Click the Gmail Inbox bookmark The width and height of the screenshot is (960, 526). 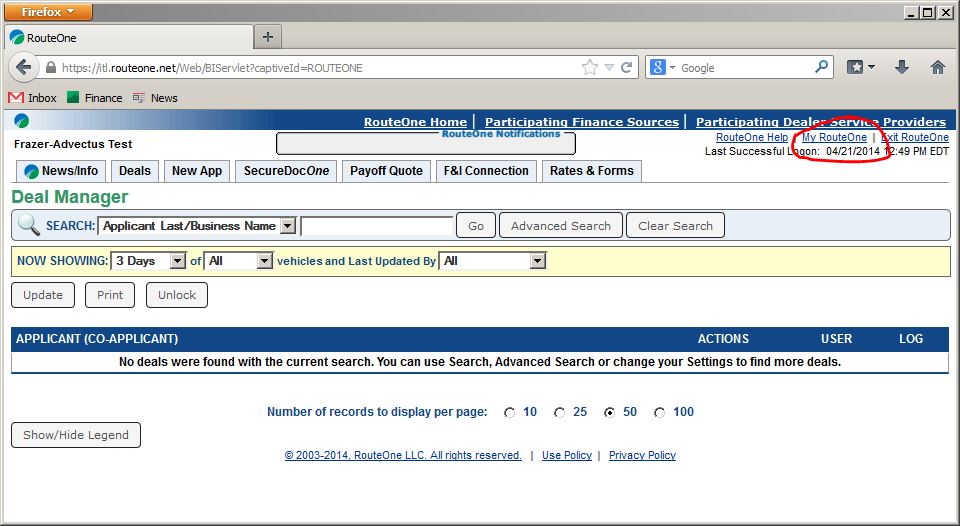click(x=32, y=98)
